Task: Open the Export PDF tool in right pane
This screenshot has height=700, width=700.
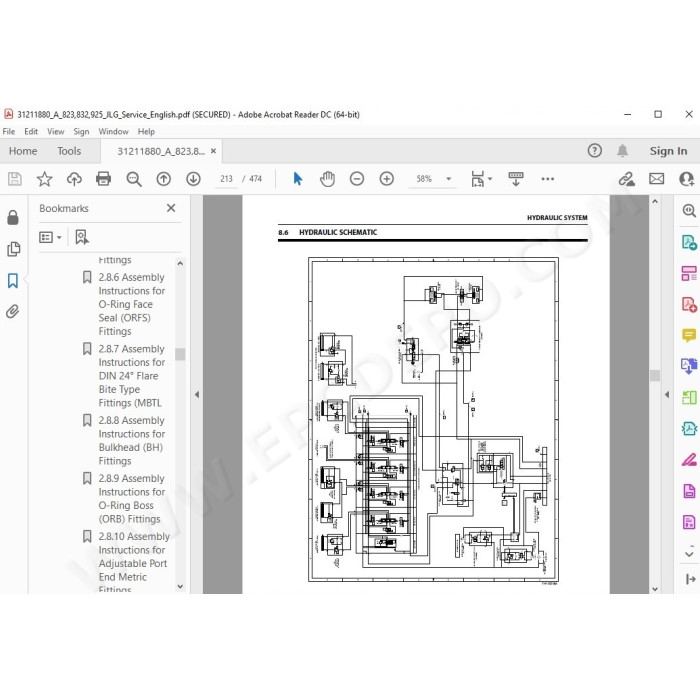Action: (689, 242)
